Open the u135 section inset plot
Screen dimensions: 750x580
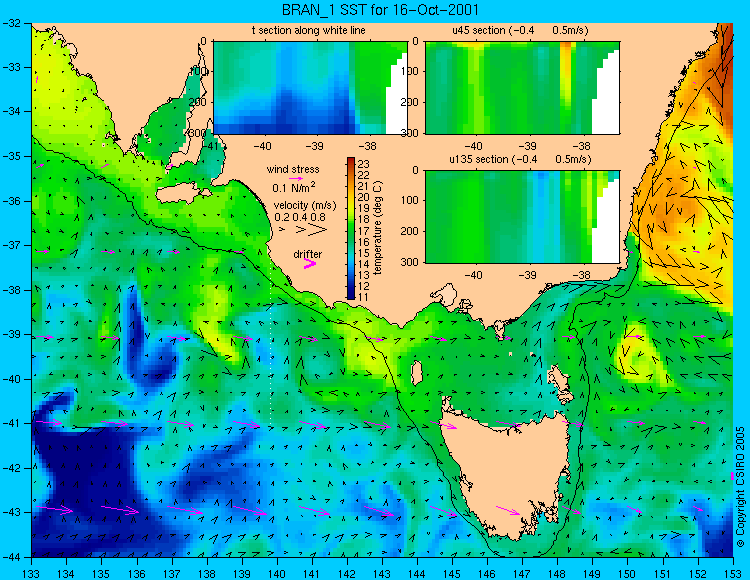pyautogui.click(x=522, y=217)
